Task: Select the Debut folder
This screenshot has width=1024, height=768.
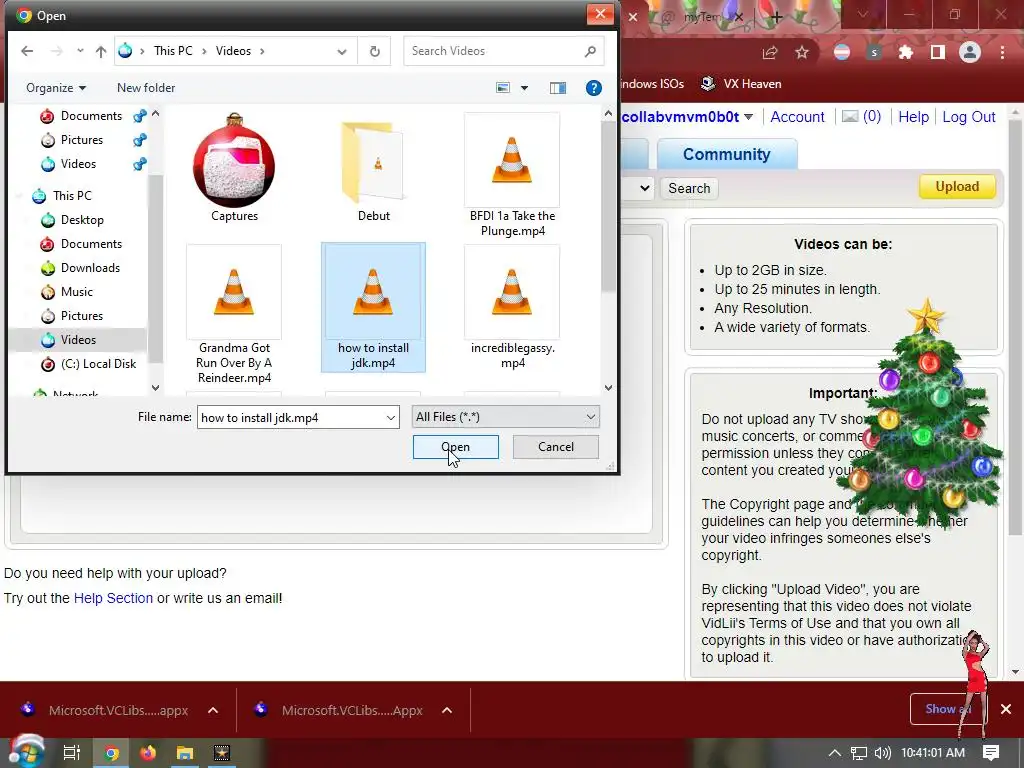Action: click(374, 168)
